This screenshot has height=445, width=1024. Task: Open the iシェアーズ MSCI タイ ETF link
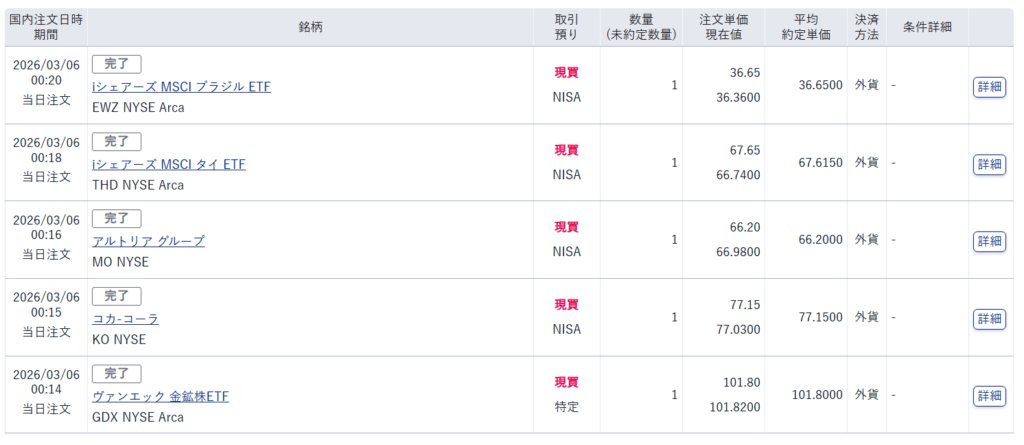tap(168, 164)
